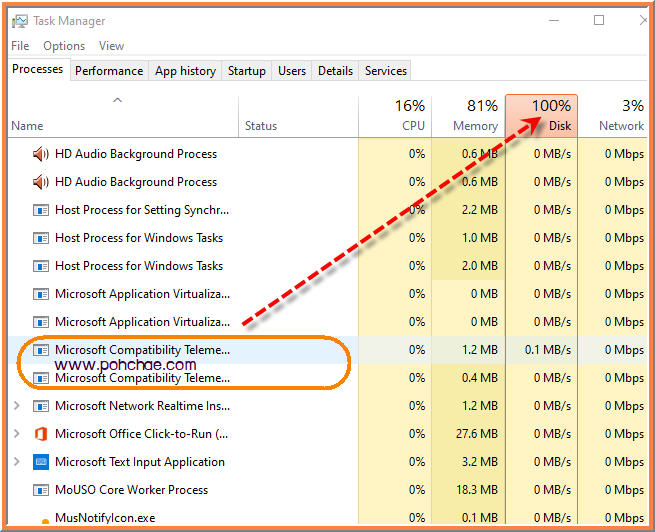
Task: Click the 0.1 MB/s disk value
Action: 548,350
